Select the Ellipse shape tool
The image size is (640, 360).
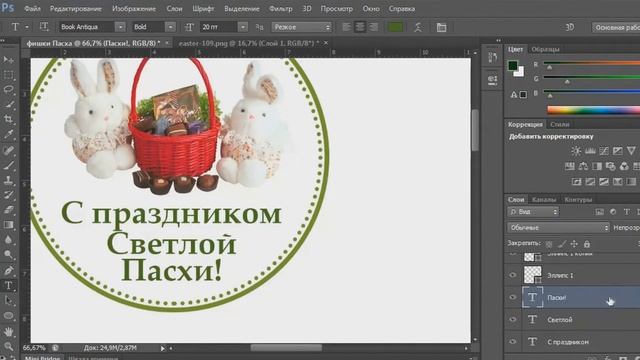8,316
